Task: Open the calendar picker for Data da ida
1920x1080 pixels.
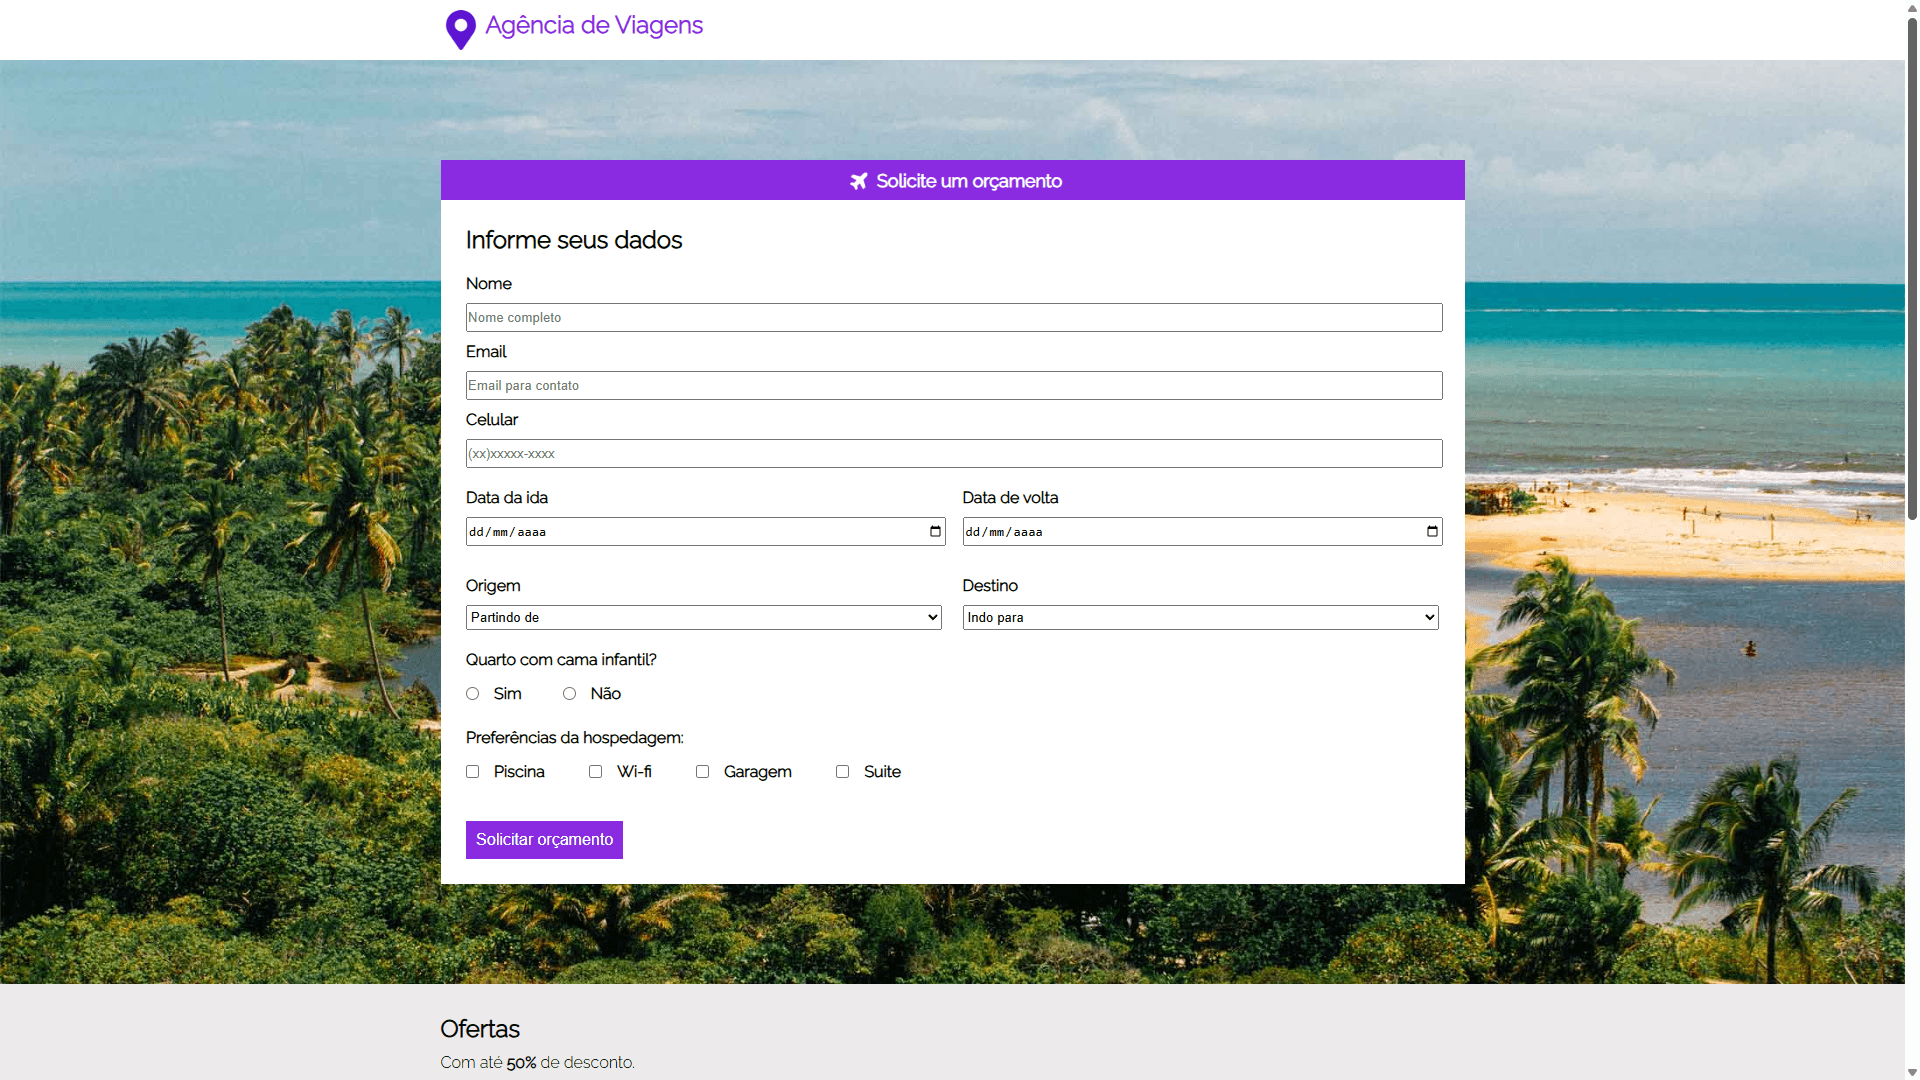Action: [935, 532]
